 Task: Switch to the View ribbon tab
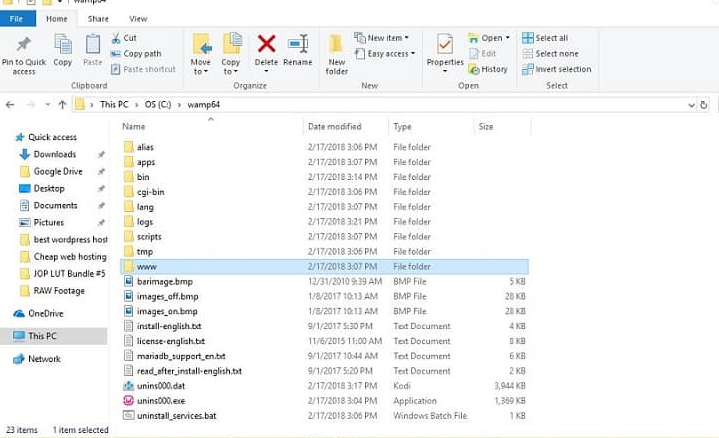pyautogui.click(x=138, y=19)
